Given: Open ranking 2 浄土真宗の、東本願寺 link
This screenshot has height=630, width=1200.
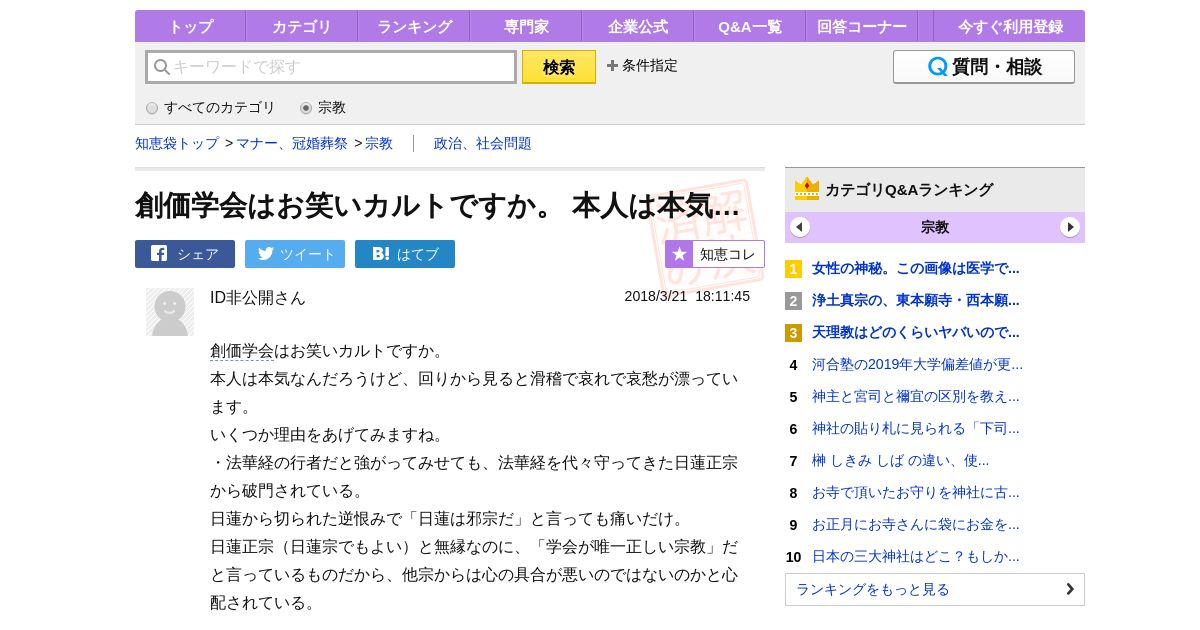Looking at the screenshot, I should tap(916, 300).
